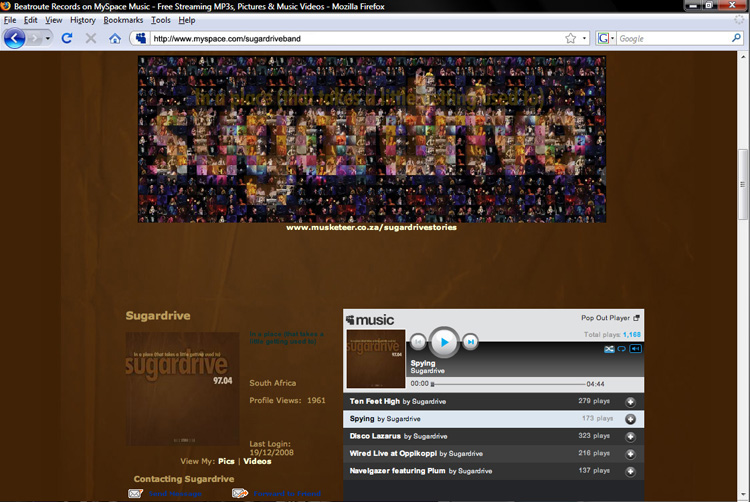The image size is (750, 502).
Task: Click the Pics link
Action: [x=226, y=461]
